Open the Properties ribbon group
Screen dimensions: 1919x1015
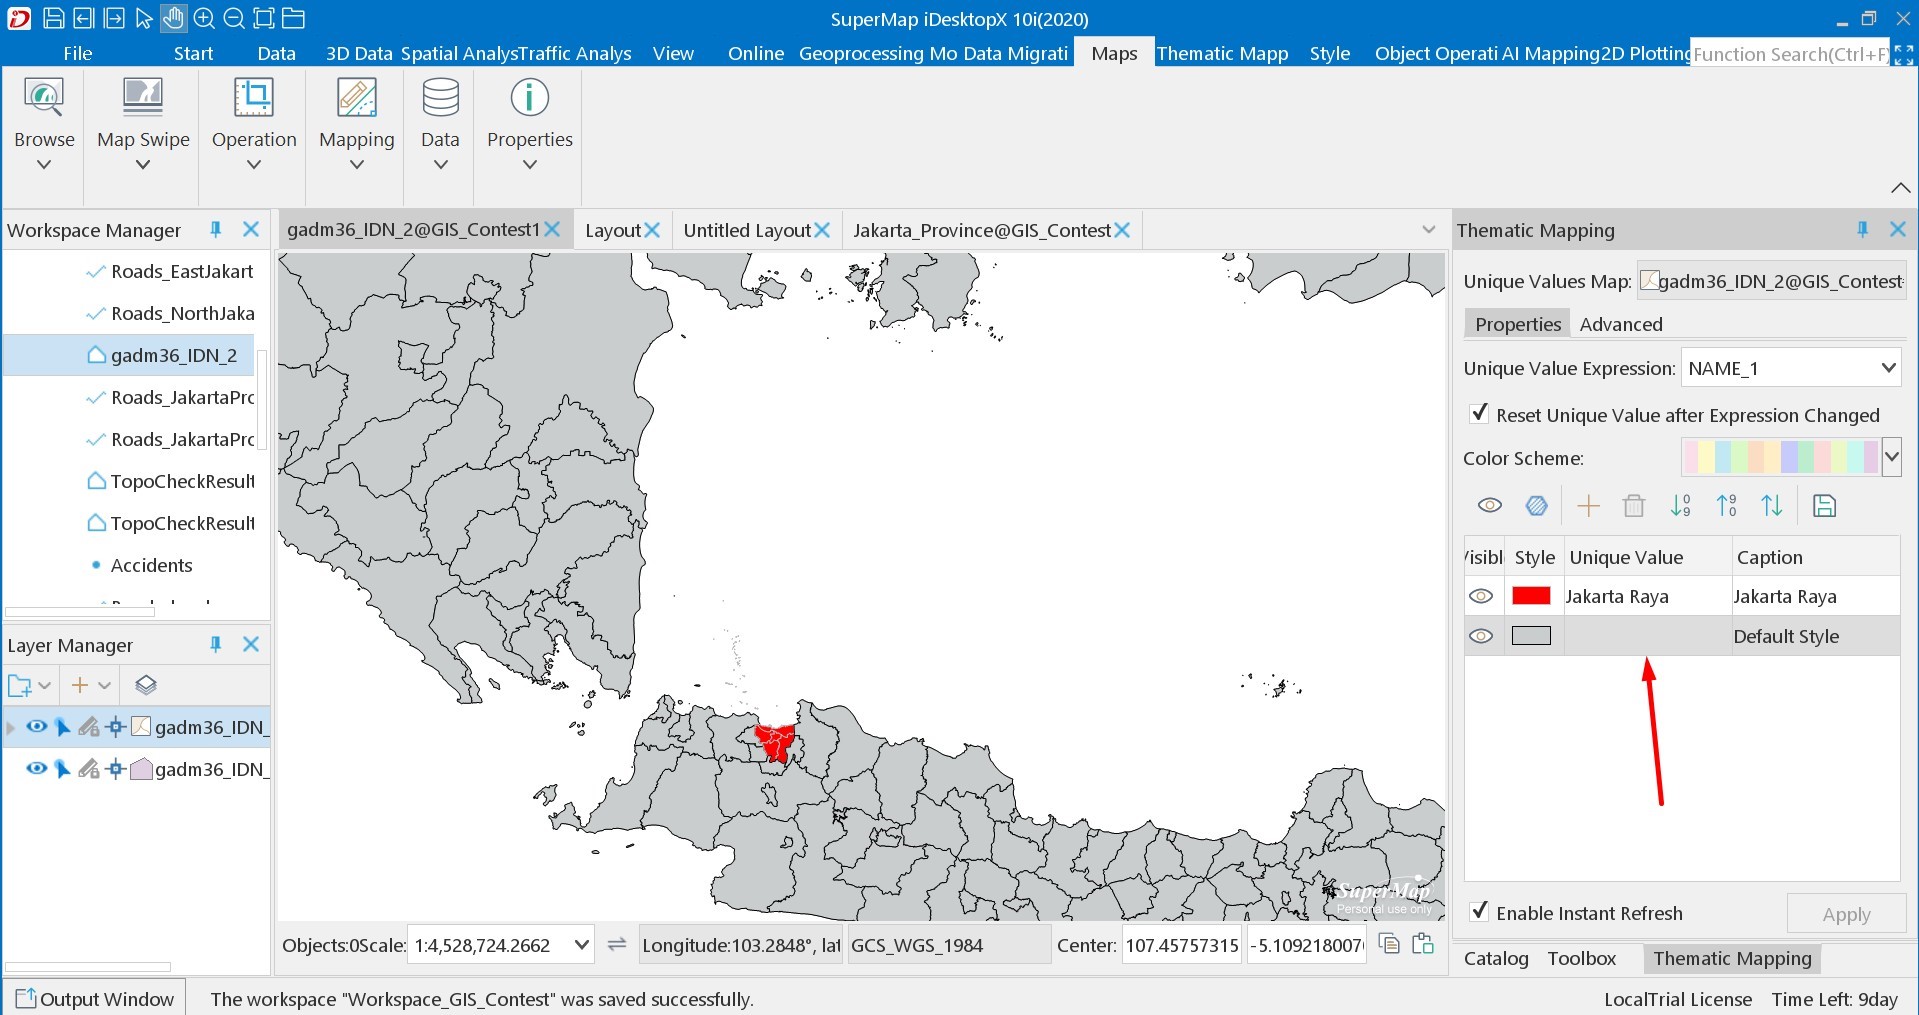530,124
